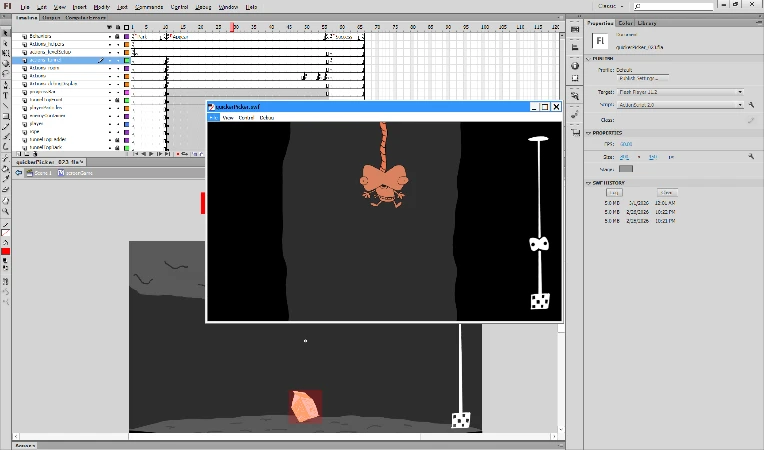Click the new layer icon below layers
Screen dimensions: 764x450
[19, 154]
